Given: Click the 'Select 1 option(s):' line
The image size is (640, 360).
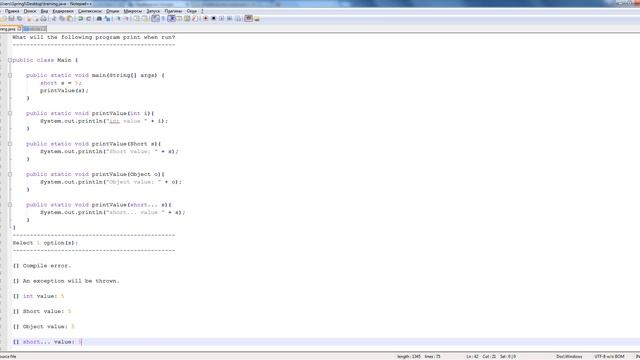Looking at the screenshot, I should click(45, 243).
